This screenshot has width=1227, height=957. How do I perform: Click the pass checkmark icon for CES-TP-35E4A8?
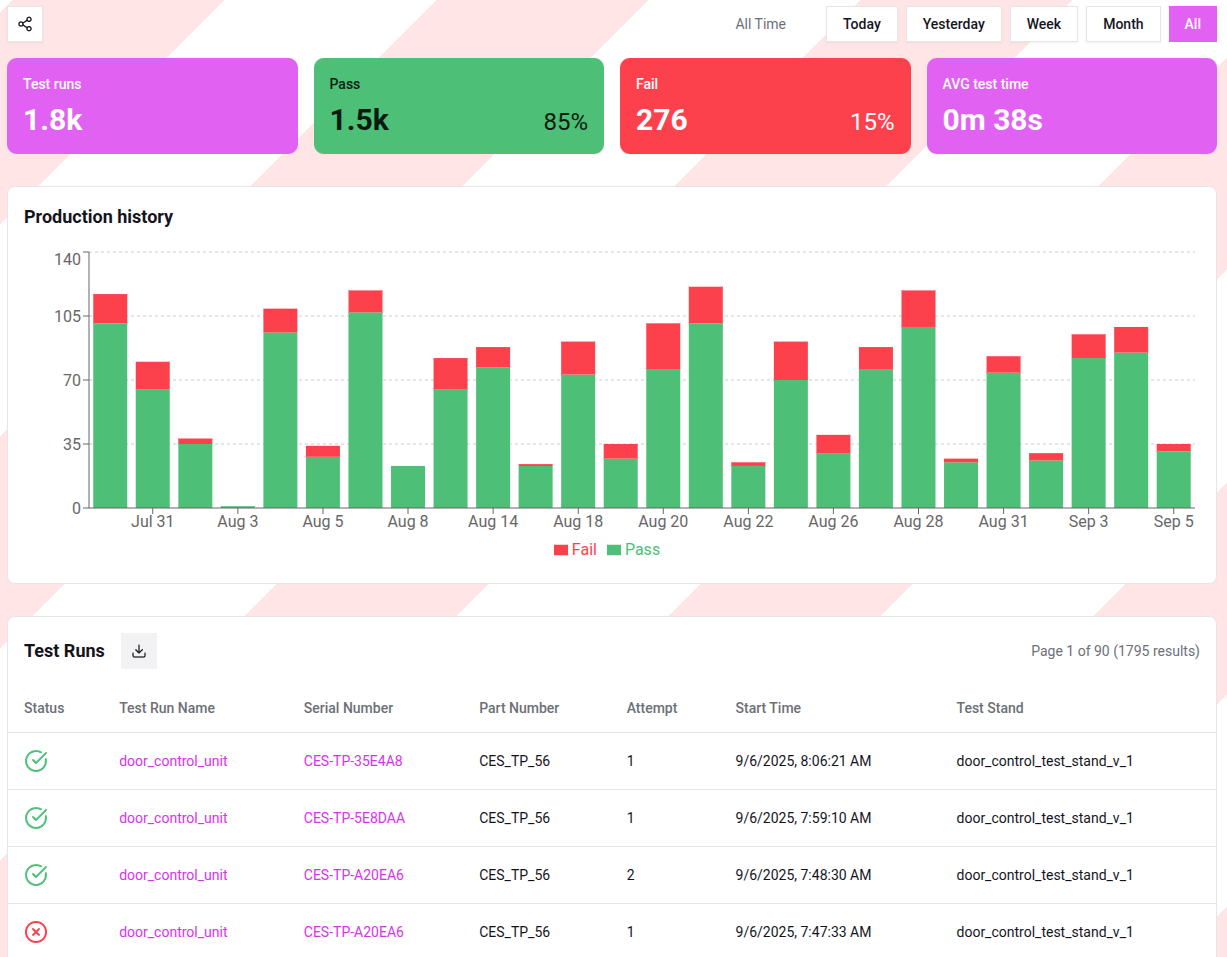tap(36, 761)
